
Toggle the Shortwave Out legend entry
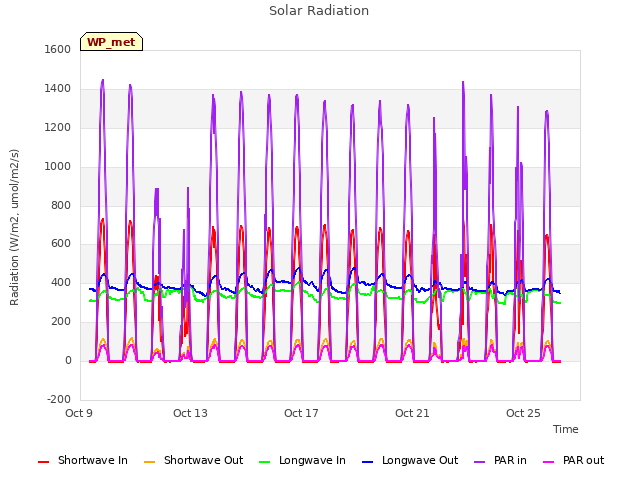click(x=194, y=460)
